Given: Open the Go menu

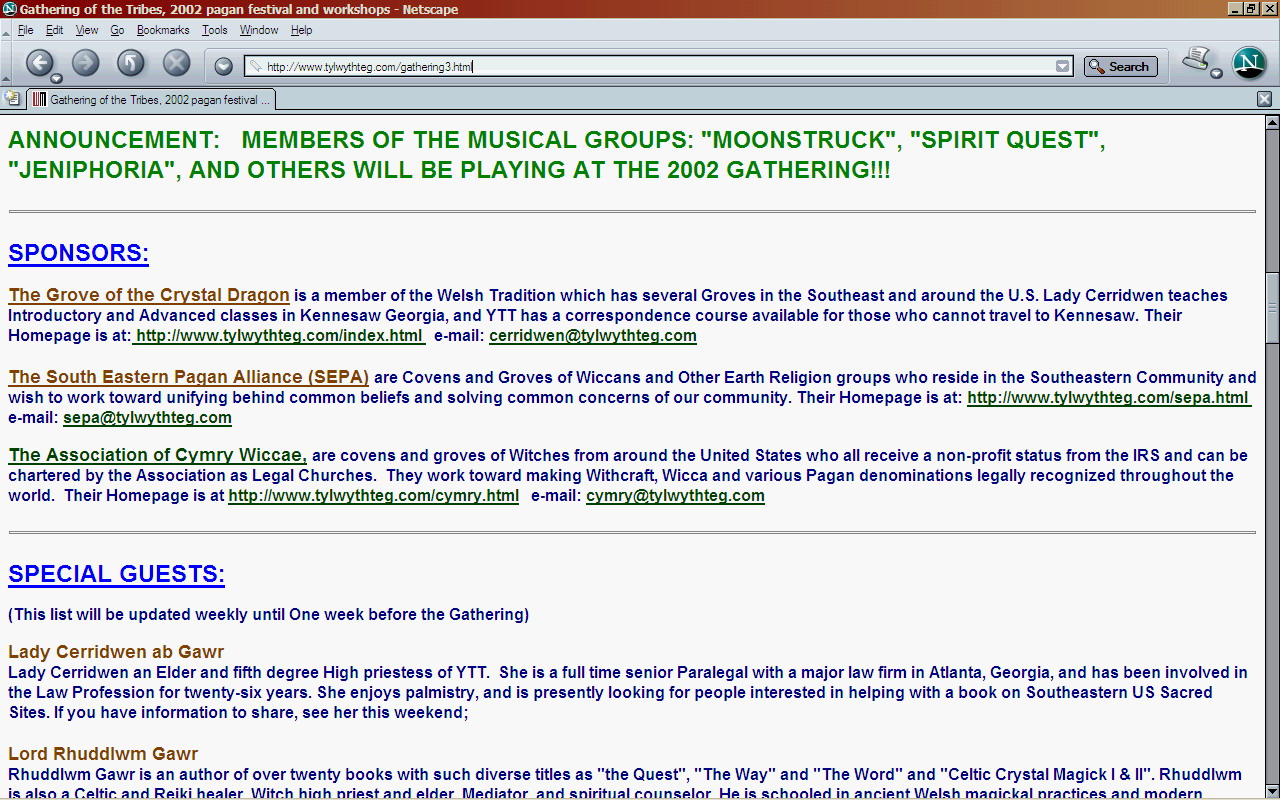Looking at the screenshot, I should [x=117, y=30].
